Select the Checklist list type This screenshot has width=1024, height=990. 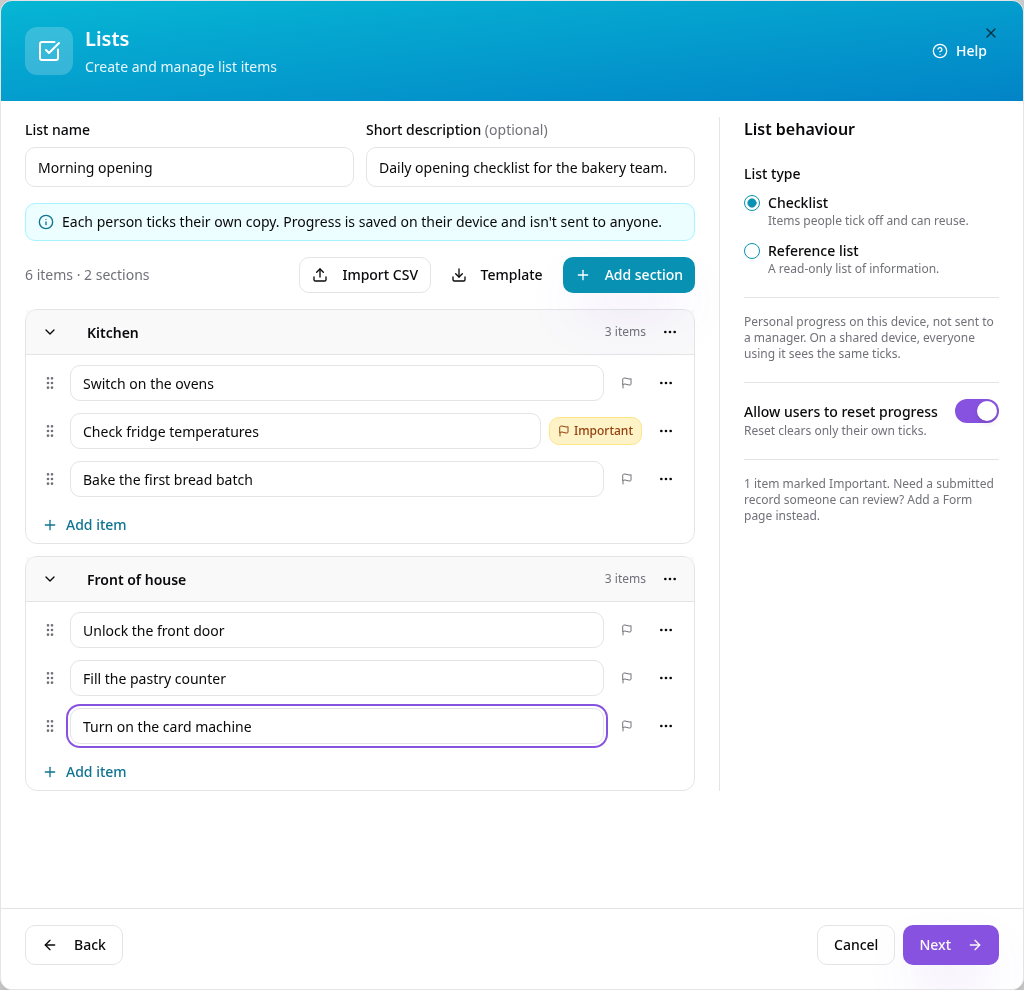click(x=752, y=203)
